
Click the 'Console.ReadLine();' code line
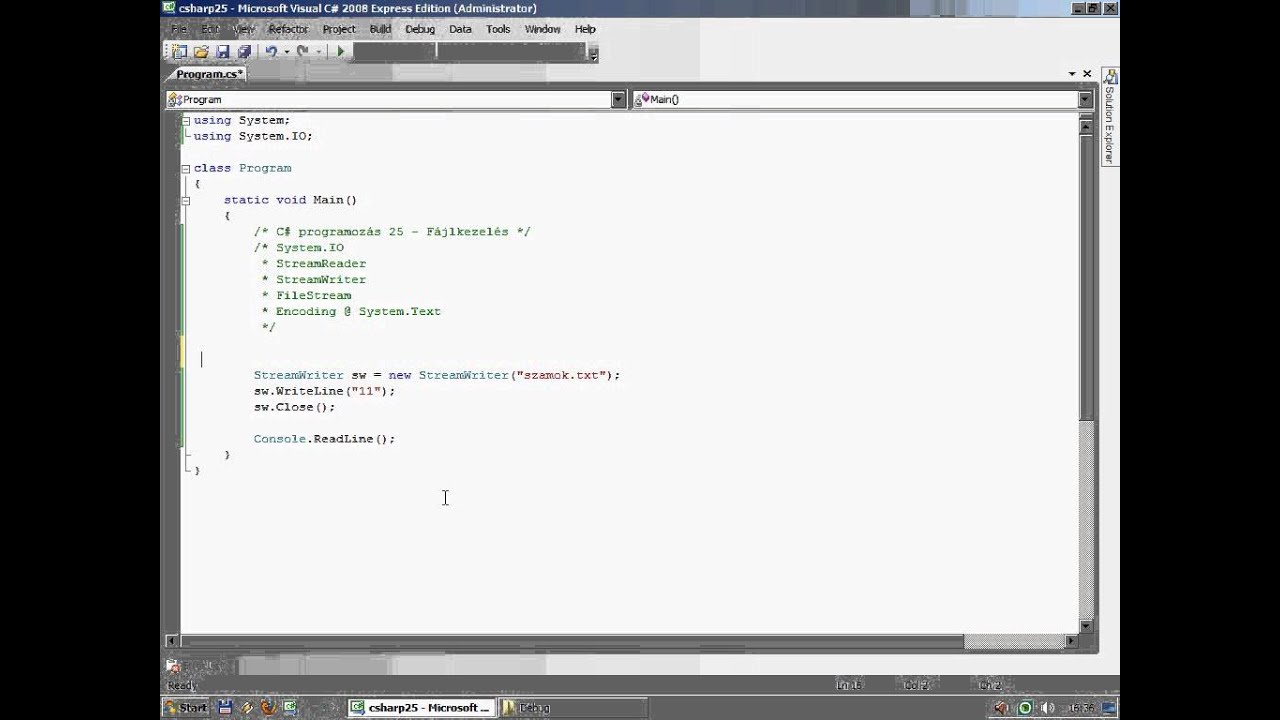click(324, 439)
